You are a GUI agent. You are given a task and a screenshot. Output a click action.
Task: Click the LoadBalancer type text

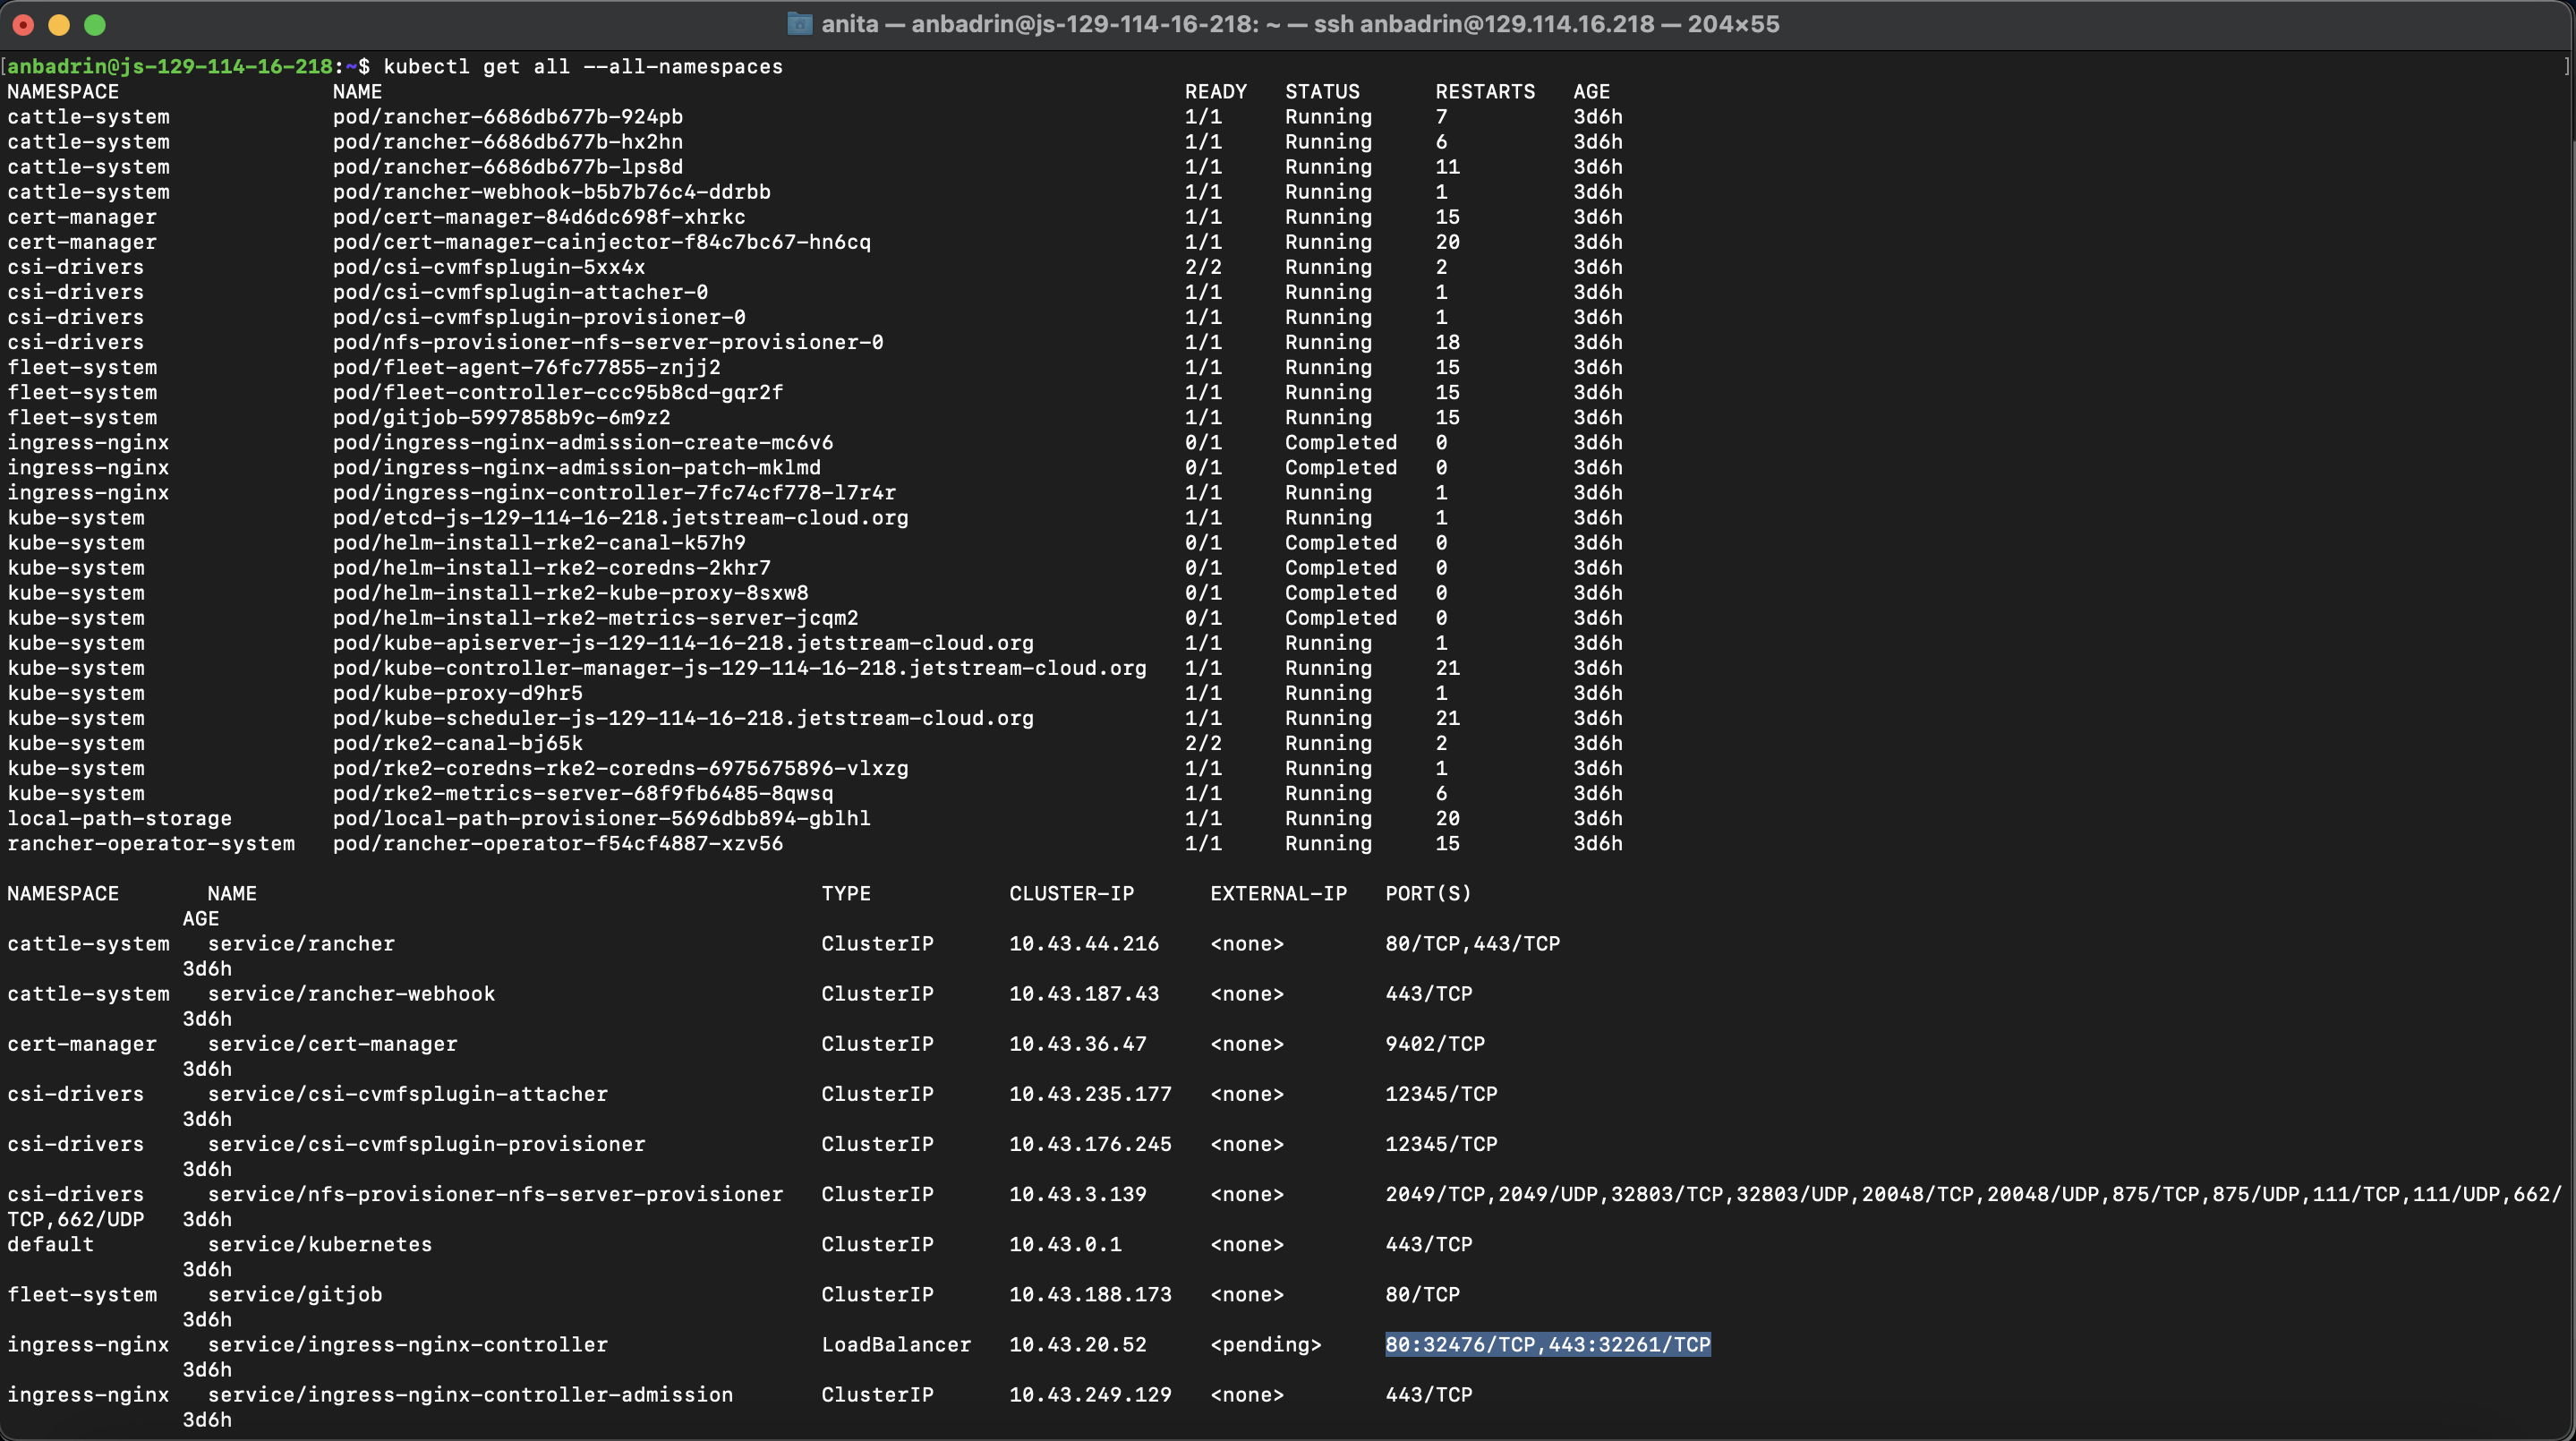click(x=895, y=1344)
